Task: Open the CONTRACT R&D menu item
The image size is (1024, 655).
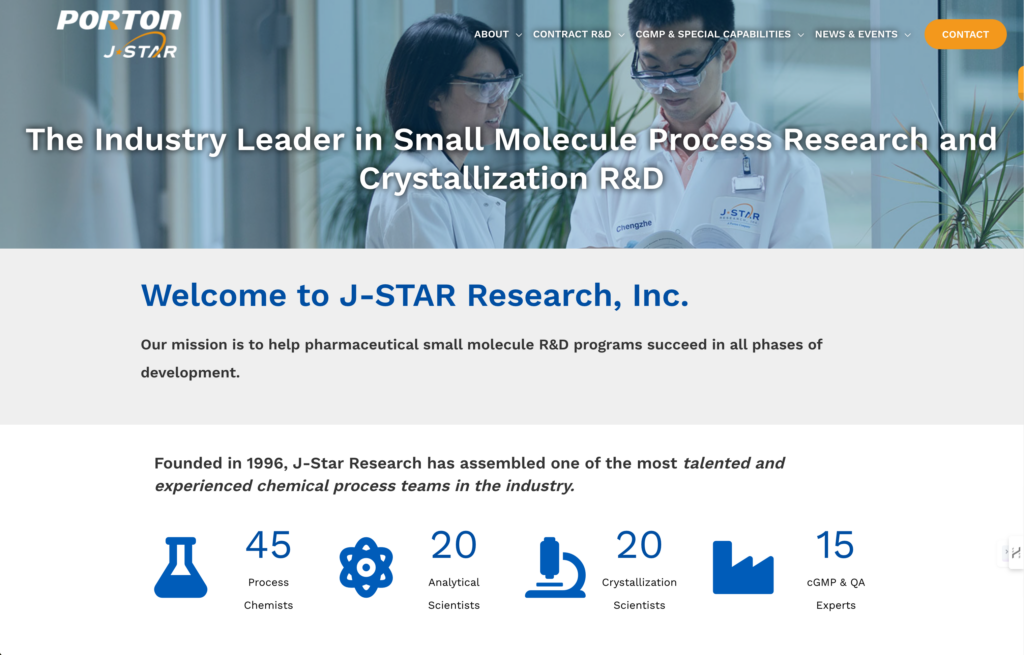Action: tap(572, 35)
